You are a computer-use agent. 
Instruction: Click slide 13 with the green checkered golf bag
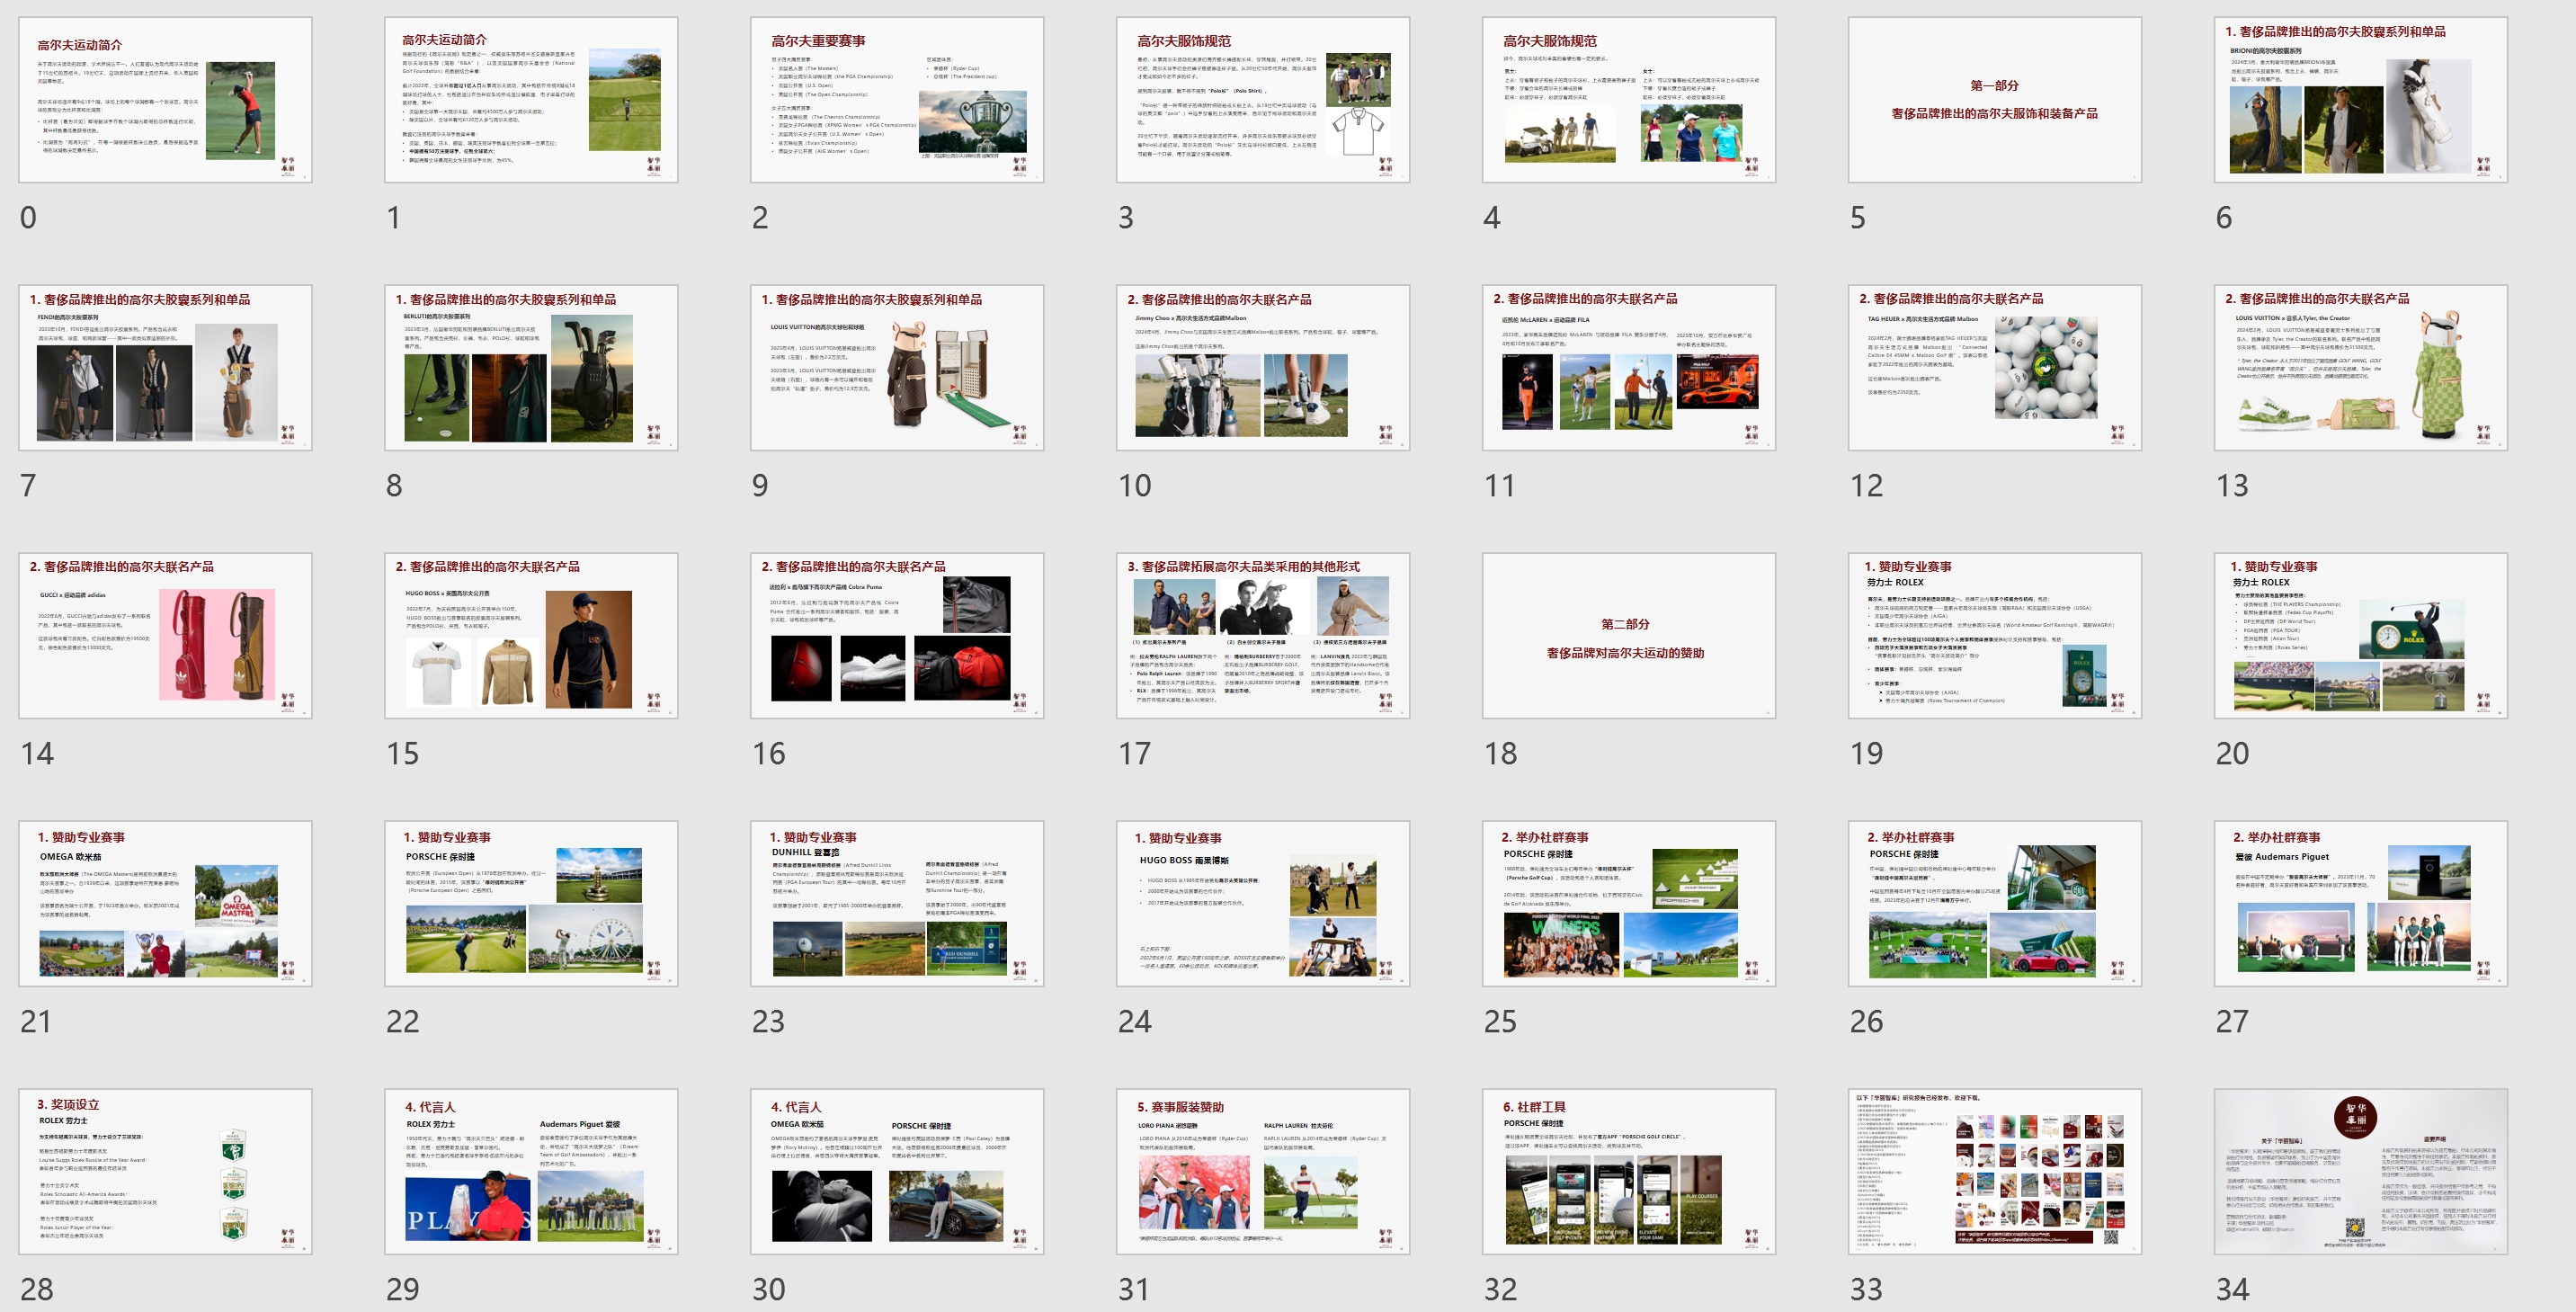click(x=2361, y=367)
